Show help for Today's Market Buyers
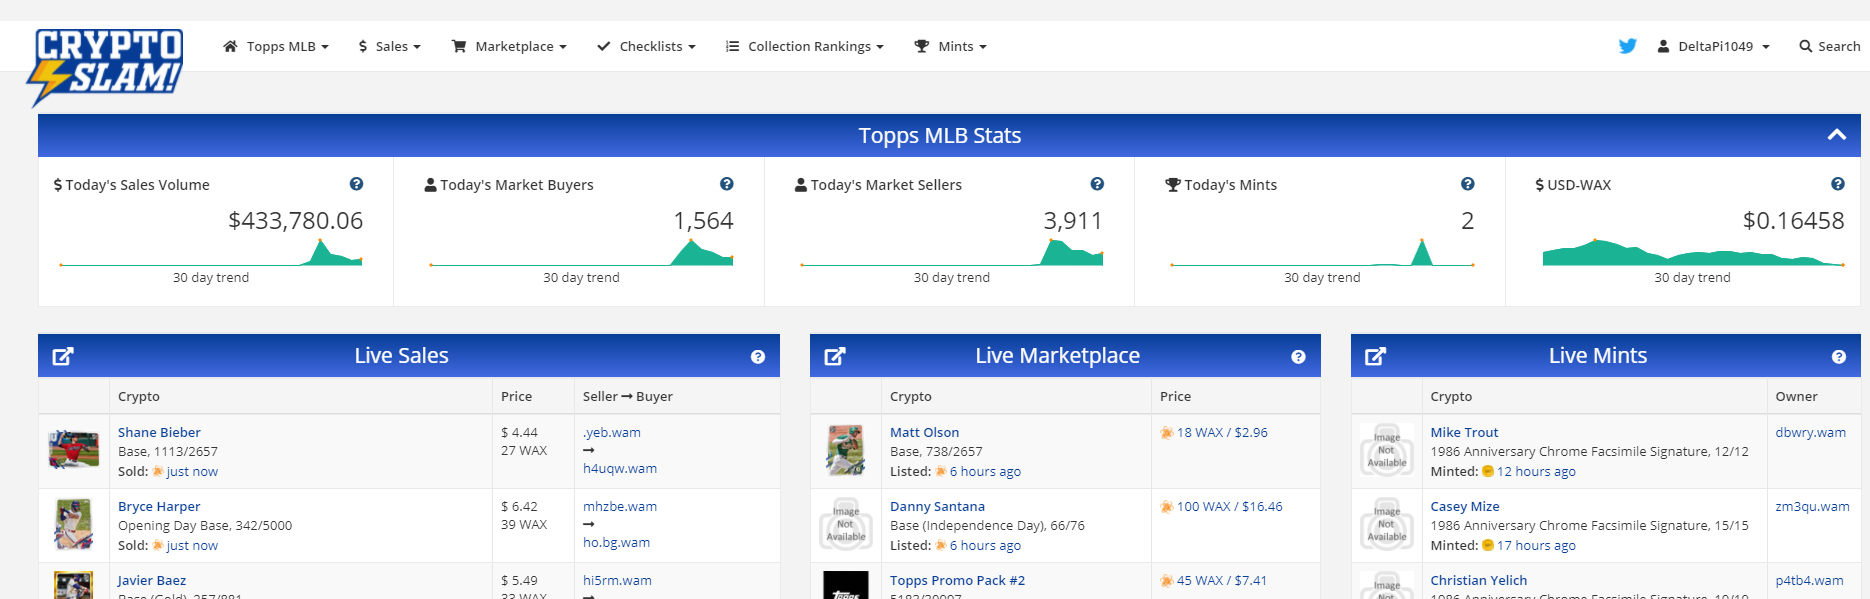This screenshot has height=599, width=1870. [727, 184]
